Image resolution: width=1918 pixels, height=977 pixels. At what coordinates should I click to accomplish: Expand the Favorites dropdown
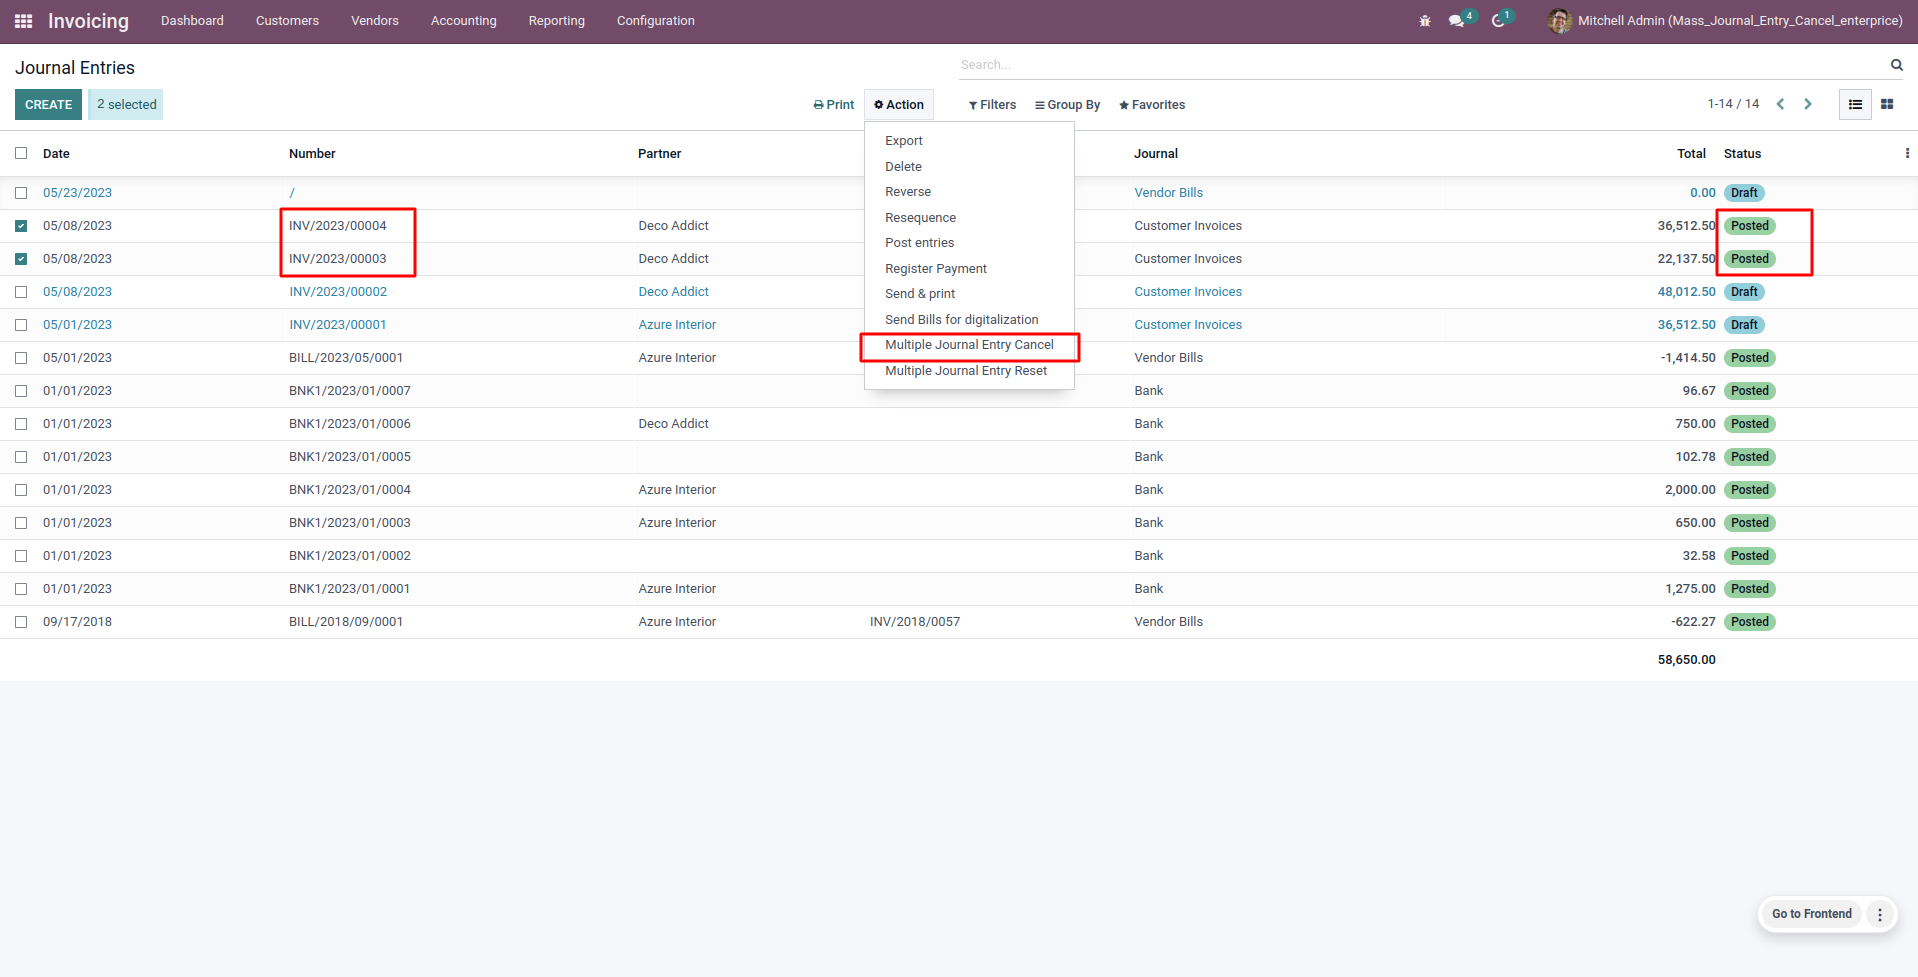(1152, 105)
